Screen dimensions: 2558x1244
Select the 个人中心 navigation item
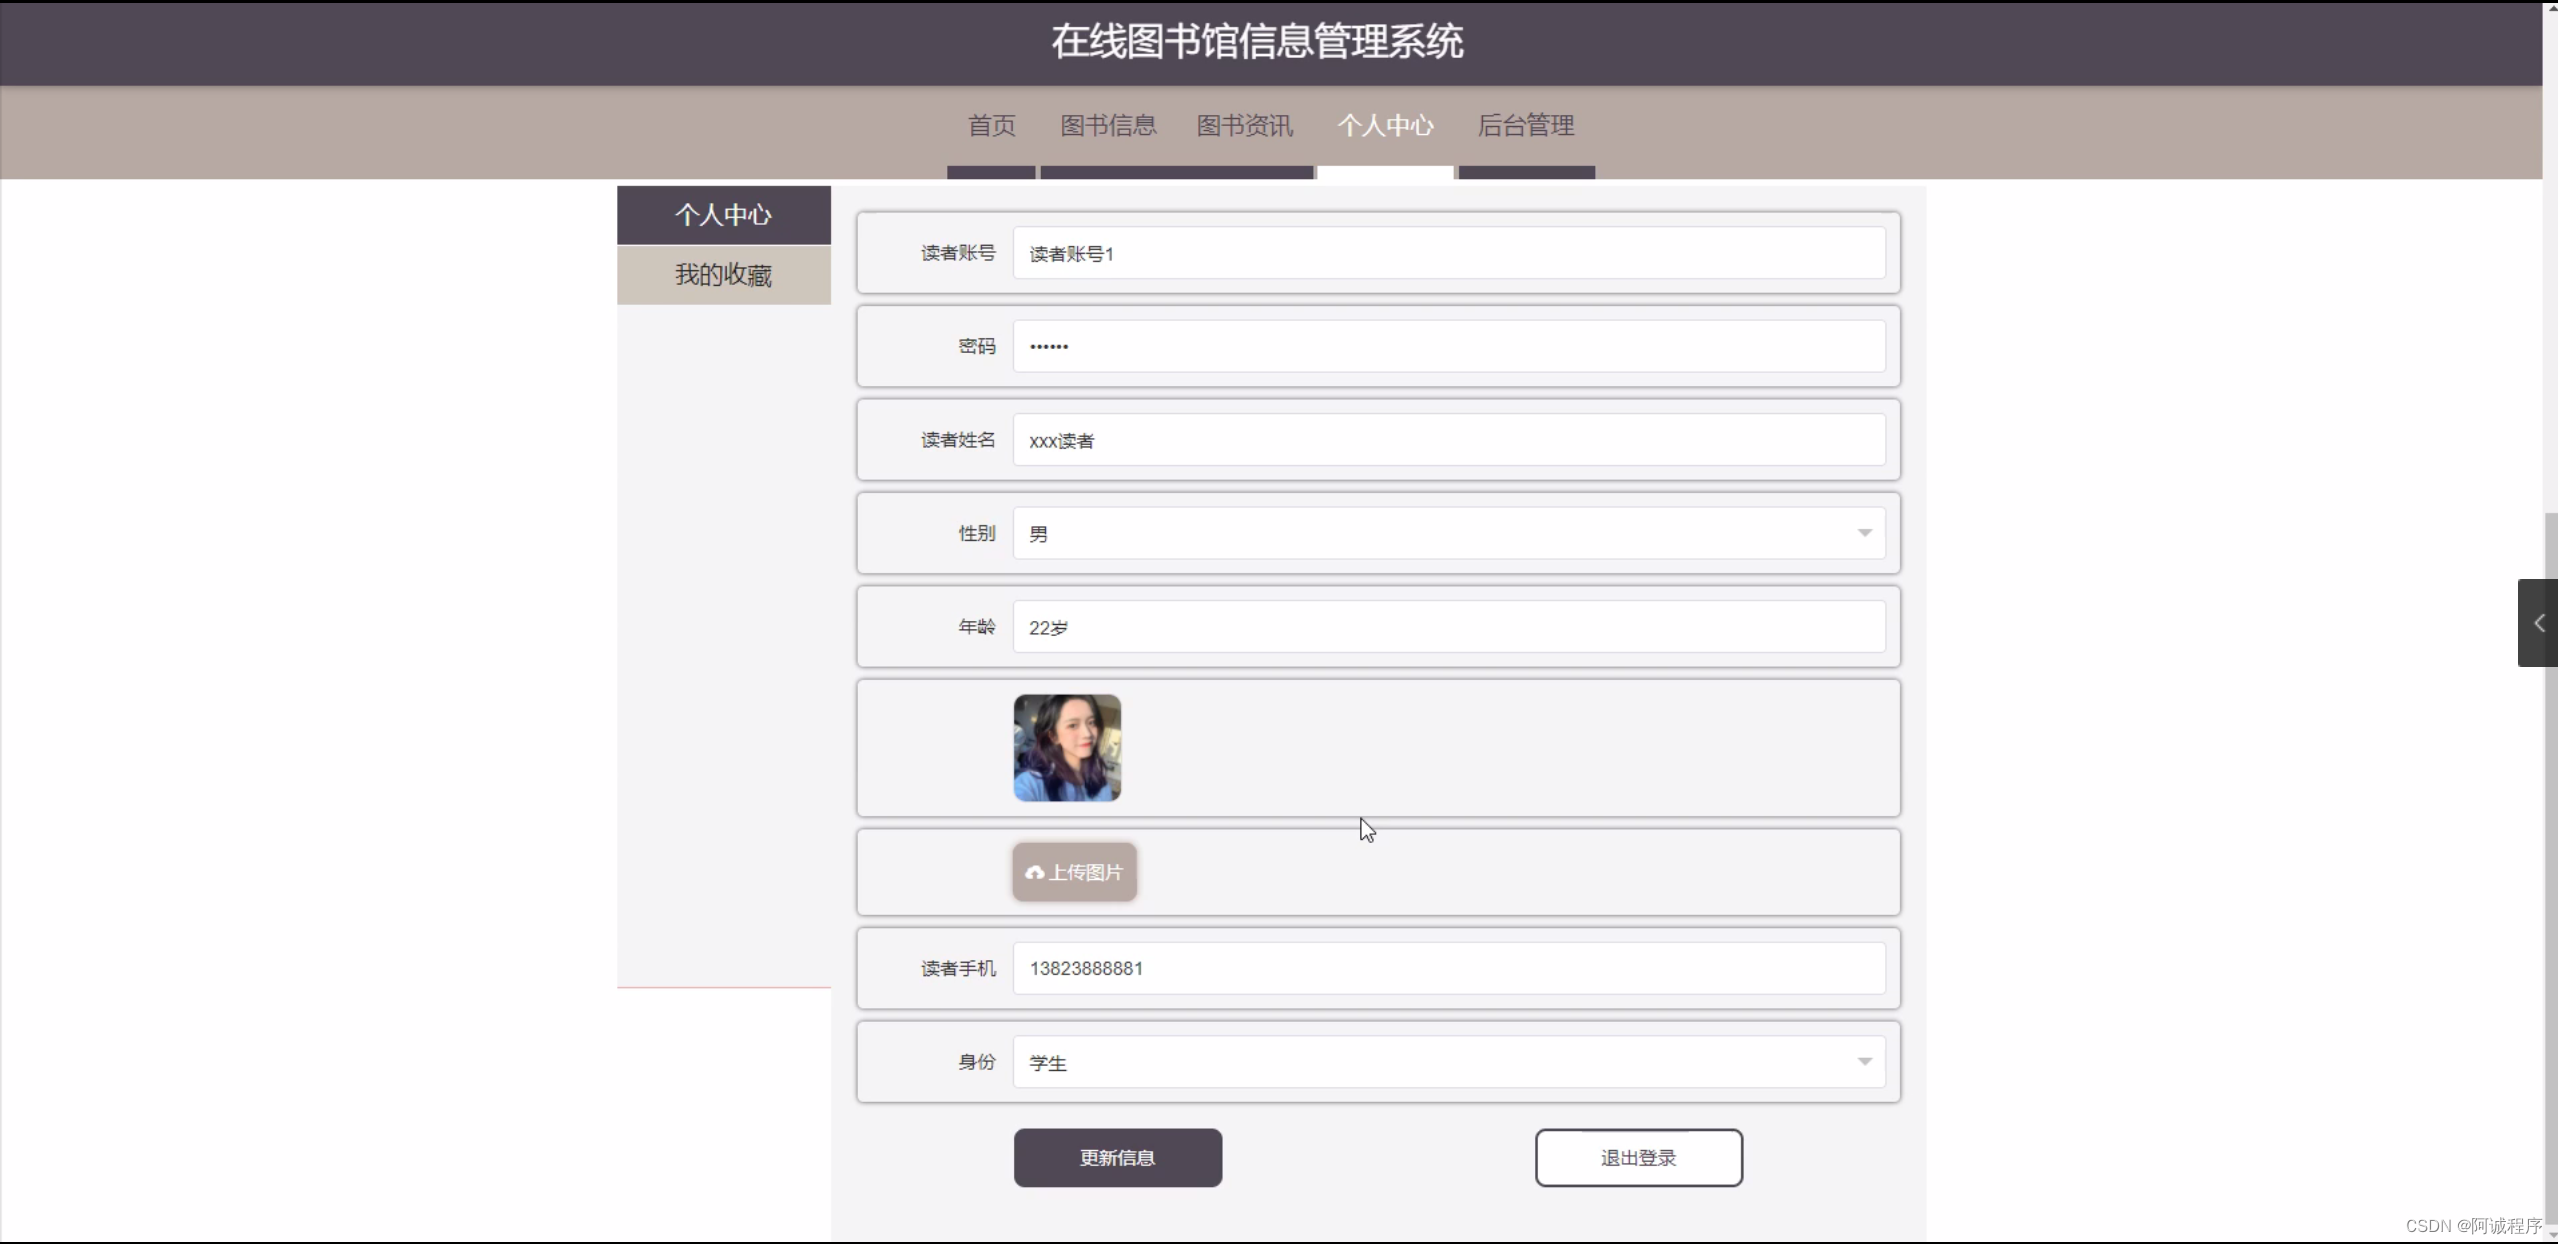coord(1384,124)
